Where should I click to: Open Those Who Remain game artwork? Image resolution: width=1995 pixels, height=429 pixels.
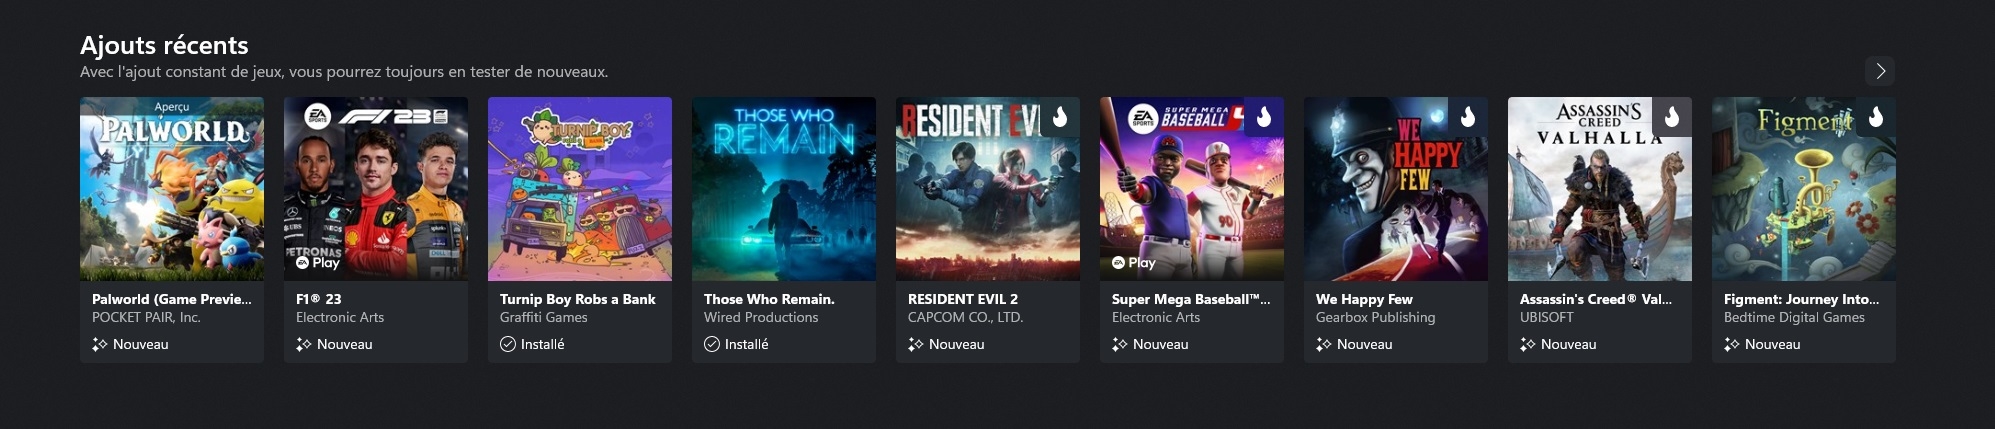pos(784,189)
